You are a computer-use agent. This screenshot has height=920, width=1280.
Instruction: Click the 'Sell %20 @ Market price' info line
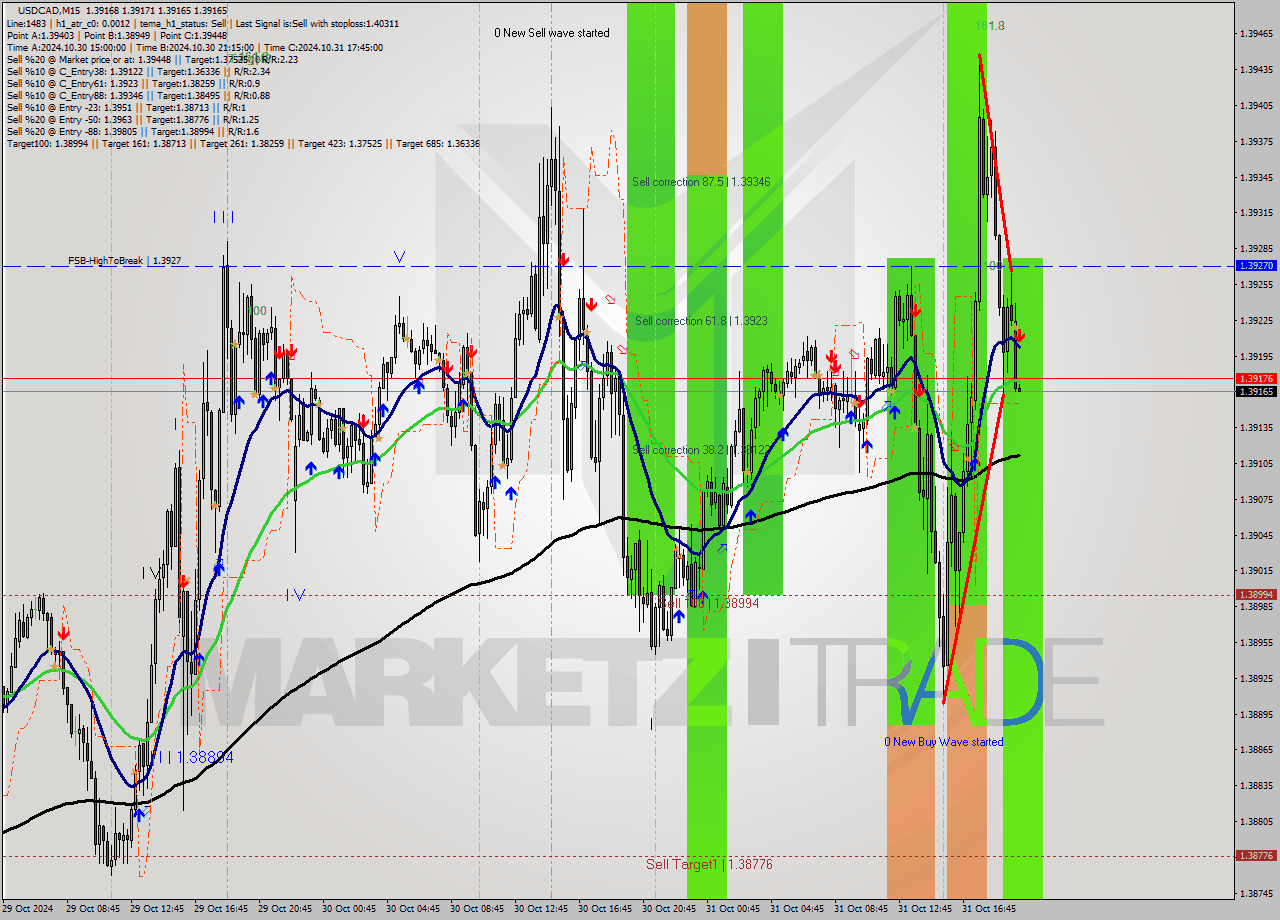click(x=152, y=59)
